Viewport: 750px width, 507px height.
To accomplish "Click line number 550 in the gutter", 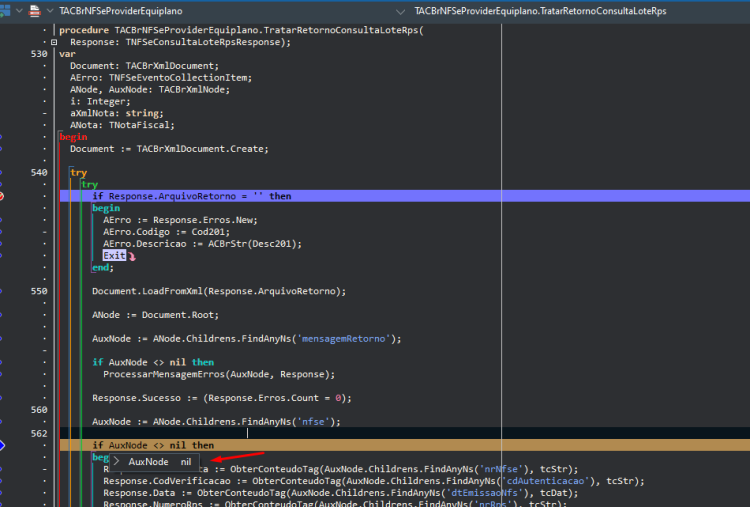I will point(39,291).
